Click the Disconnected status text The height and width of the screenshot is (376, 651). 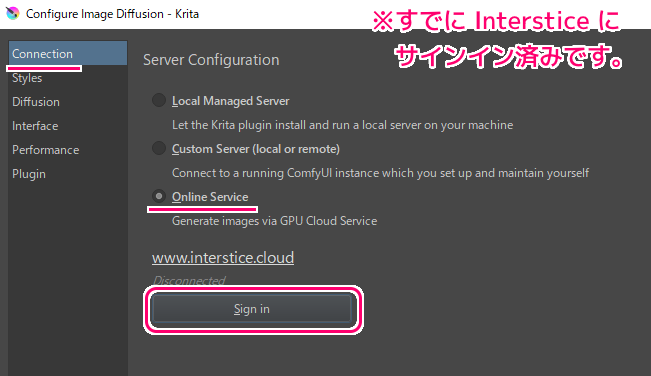tap(189, 281)
